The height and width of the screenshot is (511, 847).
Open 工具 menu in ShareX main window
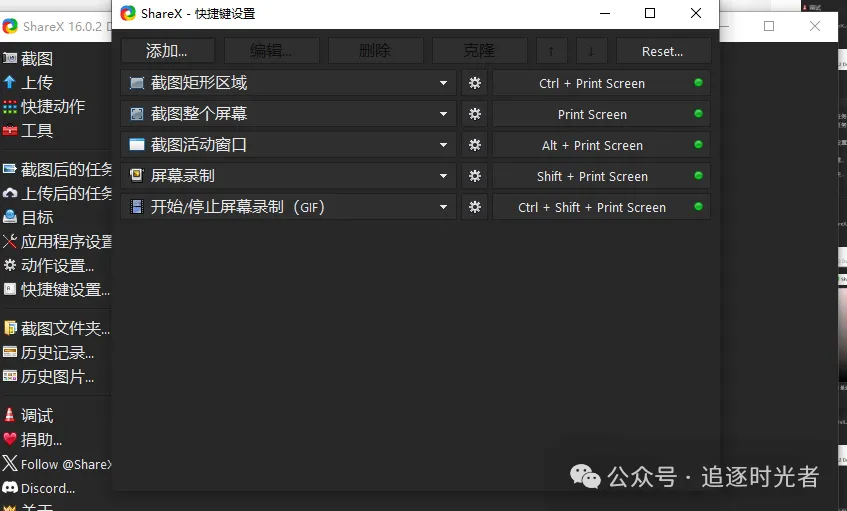[28, 130]
